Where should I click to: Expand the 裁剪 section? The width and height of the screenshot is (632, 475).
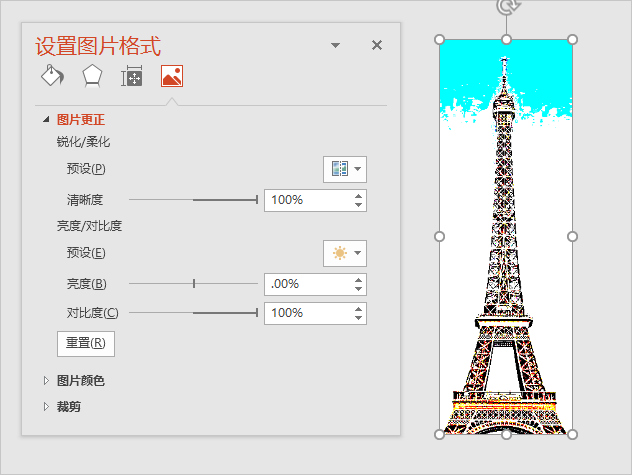point(46,407)
